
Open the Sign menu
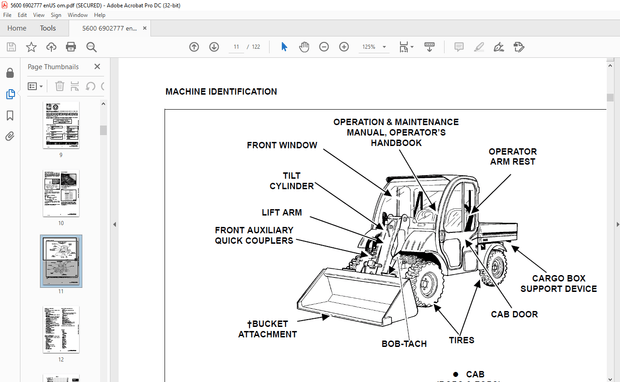(56, 15)
